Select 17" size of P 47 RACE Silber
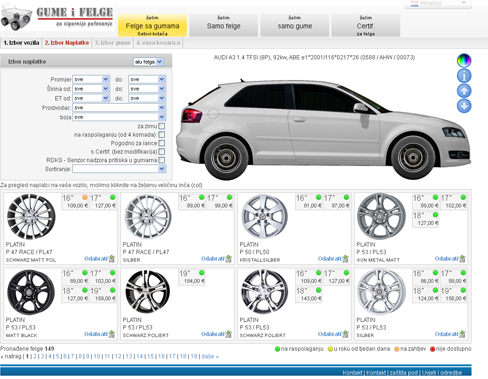This screenshot has width=488, height=379. [x=219, y=202]
